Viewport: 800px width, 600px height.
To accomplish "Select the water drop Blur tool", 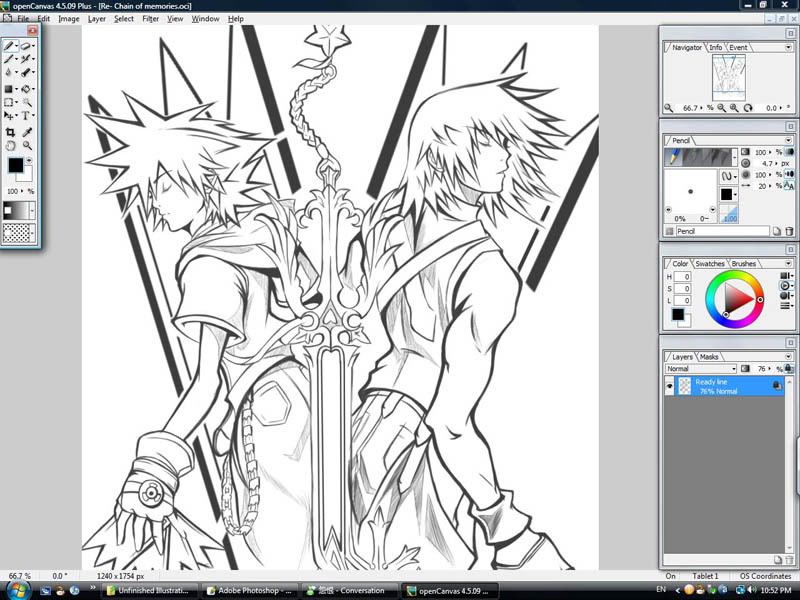I will [9, 72].
